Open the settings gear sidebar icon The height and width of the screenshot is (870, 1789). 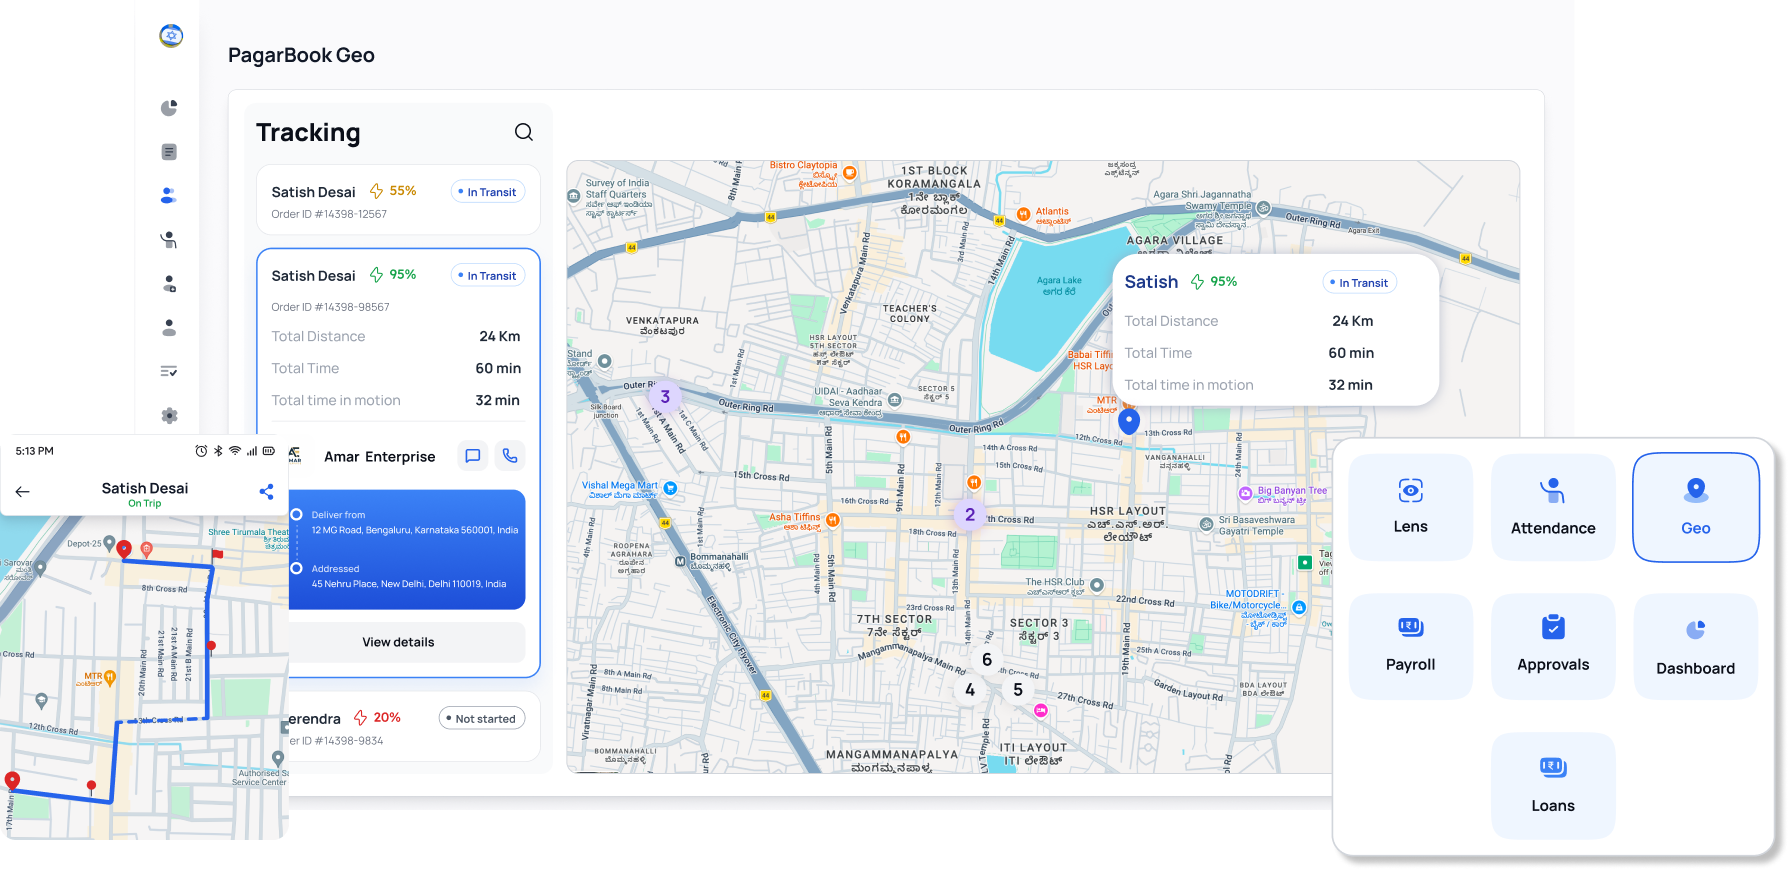[x=169, y=415]
